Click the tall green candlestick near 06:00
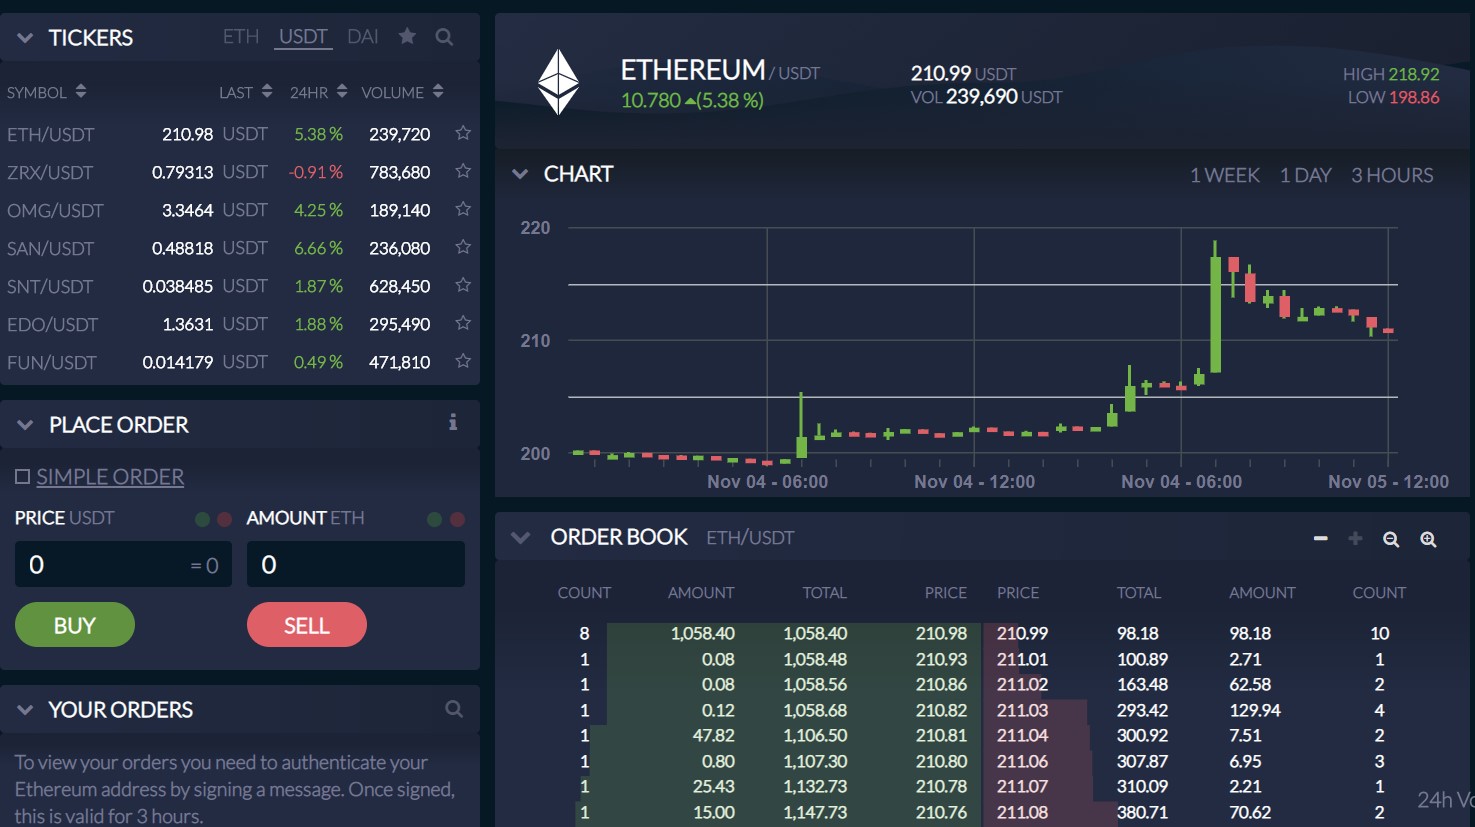Screen dimensions: 1475x827 click(x=1215, y=308)
